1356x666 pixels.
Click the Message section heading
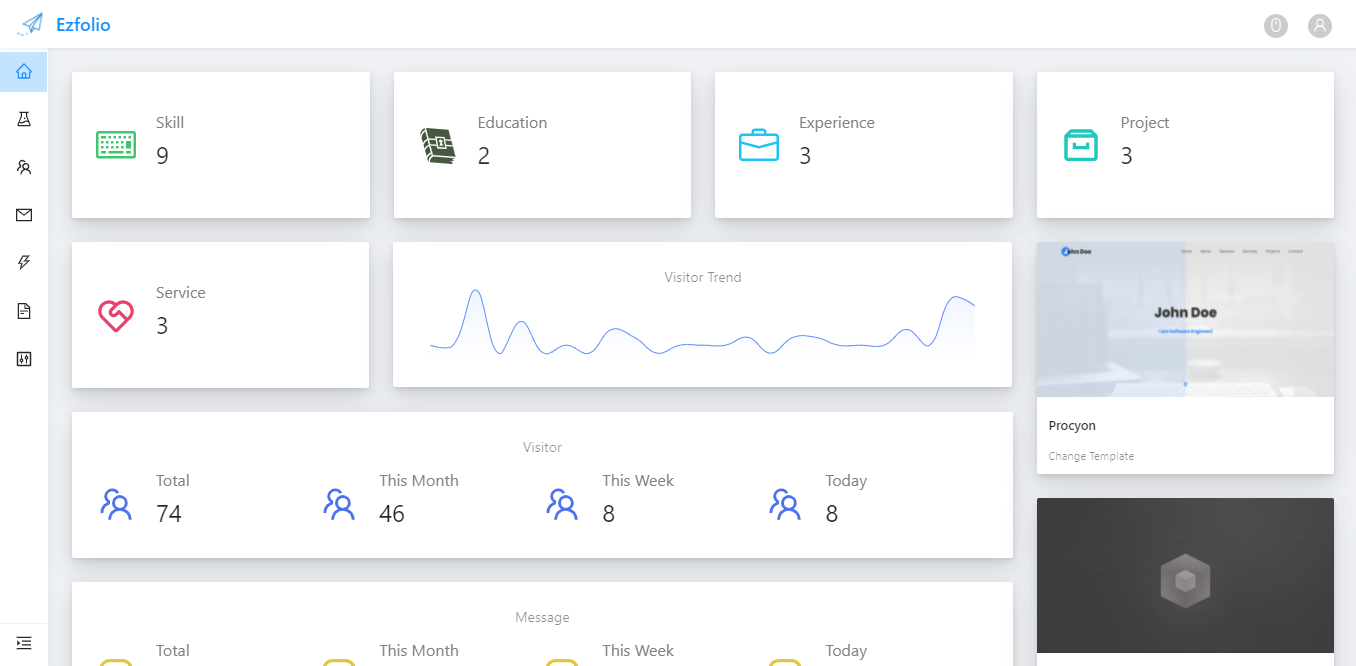(x=542, y=617)
